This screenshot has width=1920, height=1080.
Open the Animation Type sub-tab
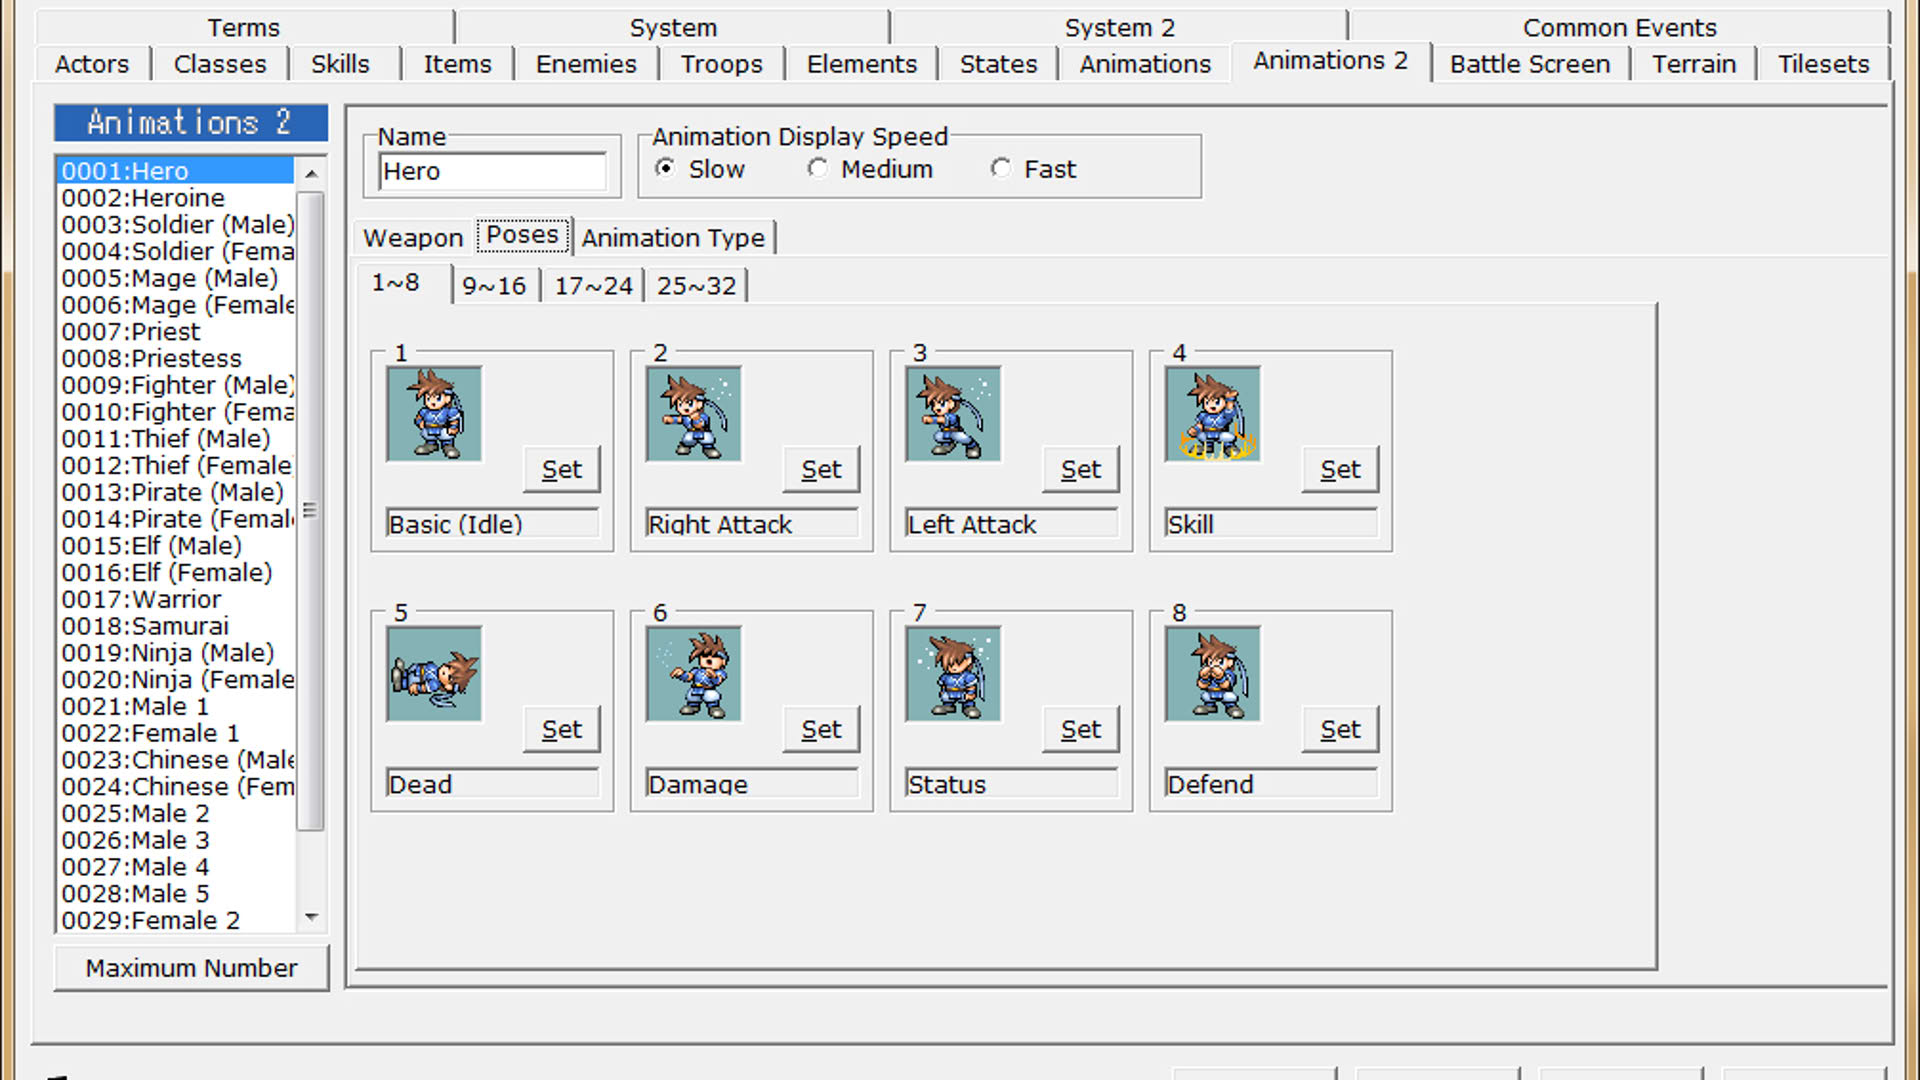click(x=673, y=238)
